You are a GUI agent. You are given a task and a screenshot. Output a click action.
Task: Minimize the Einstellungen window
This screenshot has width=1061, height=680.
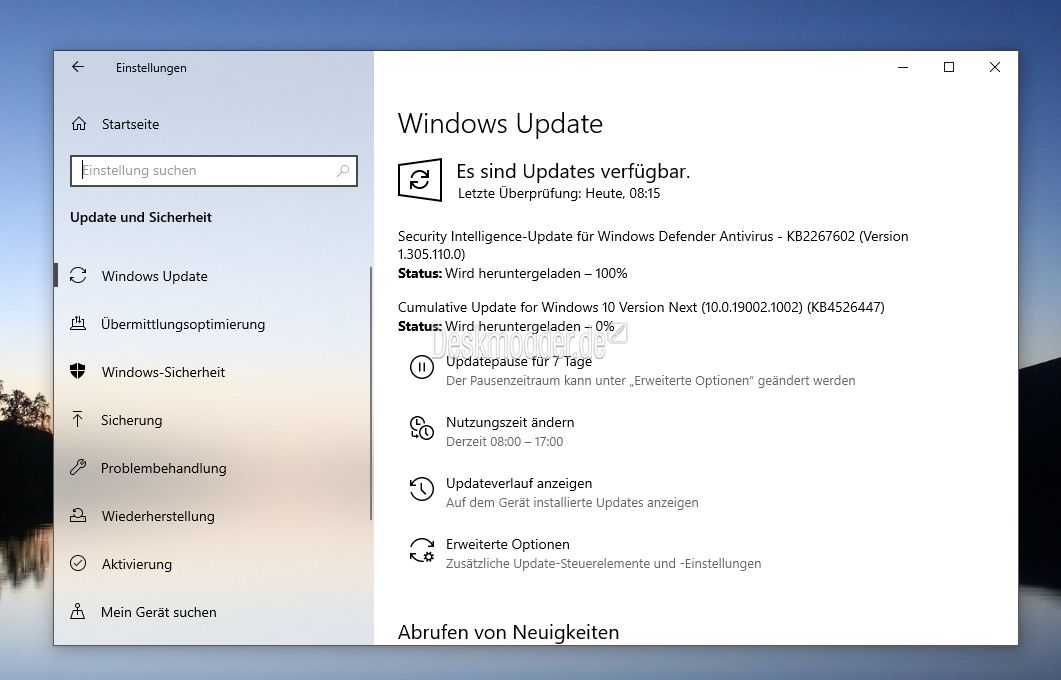(903, 67)
